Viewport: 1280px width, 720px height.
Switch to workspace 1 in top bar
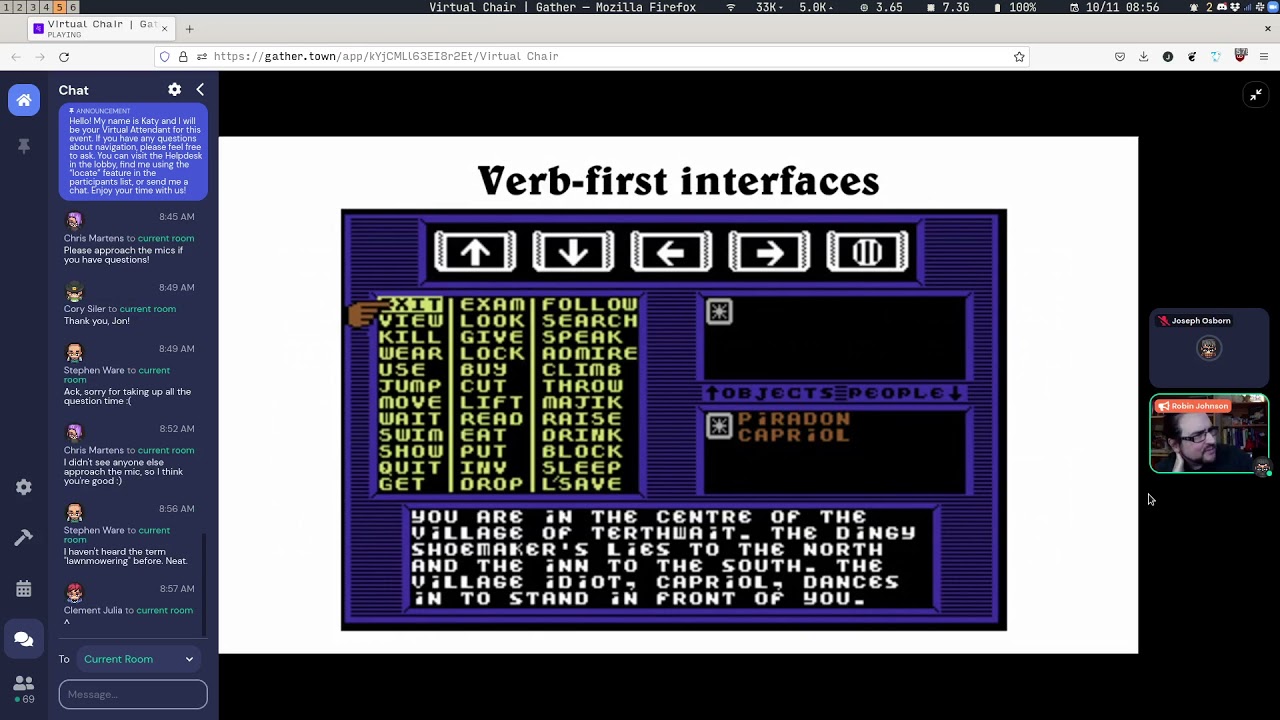pyautogui.click(x=7, y=7)
